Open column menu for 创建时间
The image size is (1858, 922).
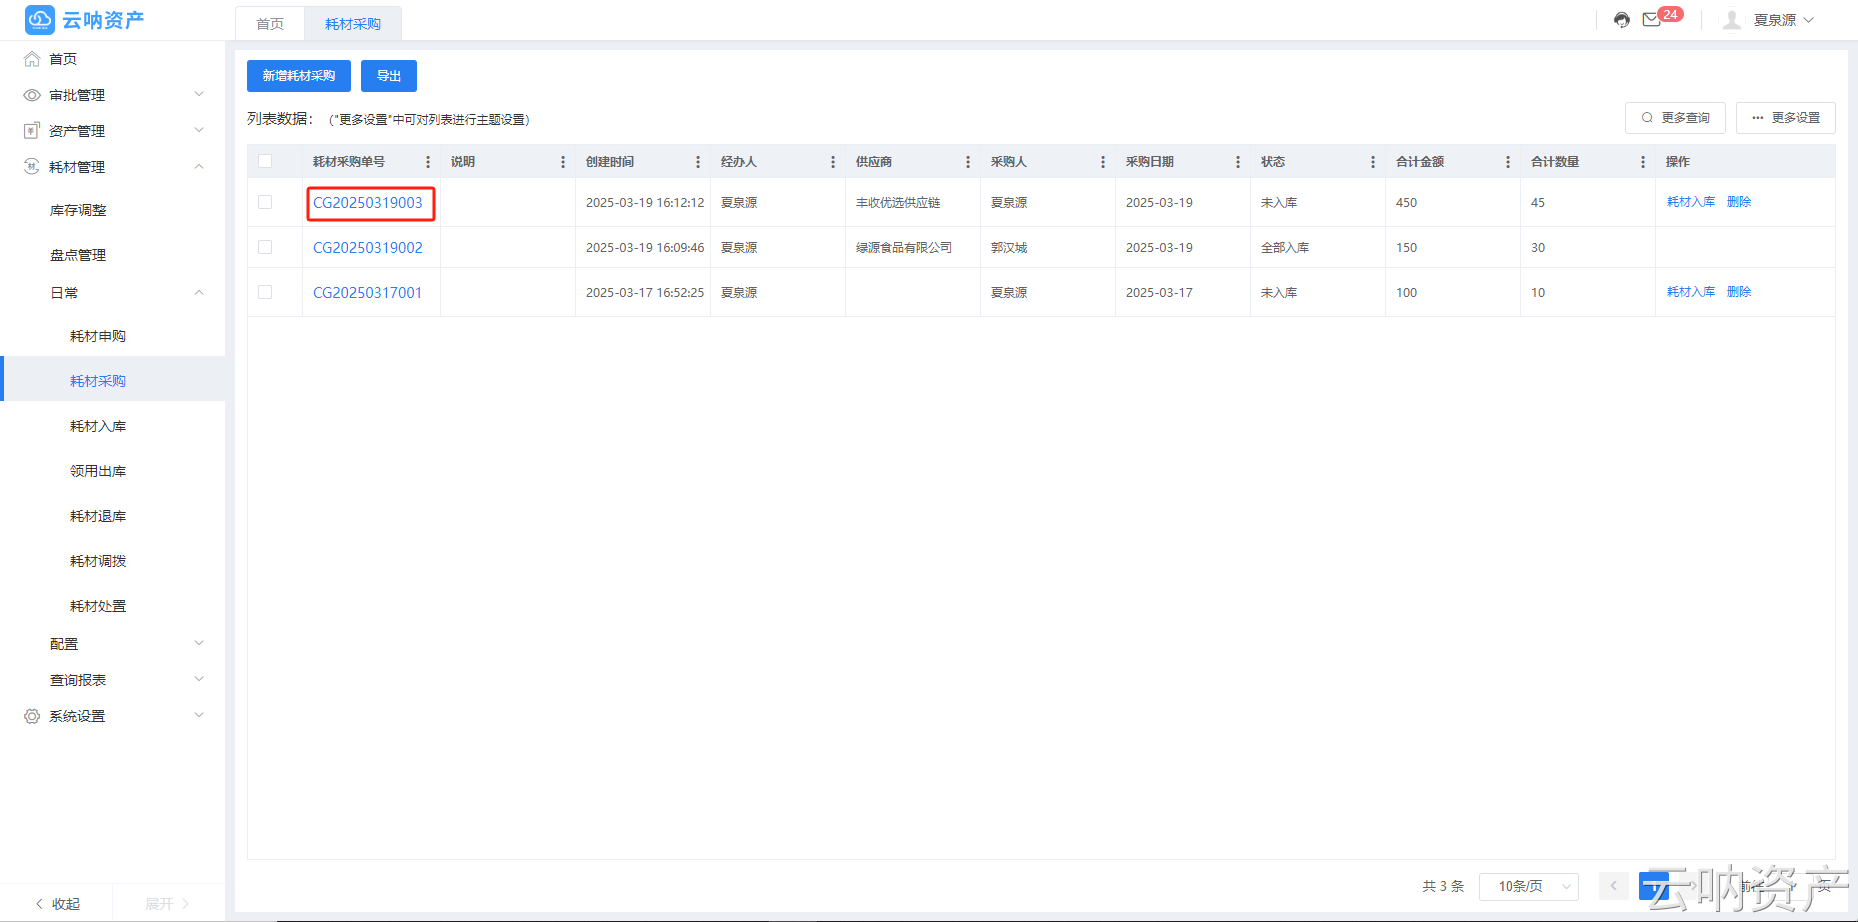[x=698, y=162]
